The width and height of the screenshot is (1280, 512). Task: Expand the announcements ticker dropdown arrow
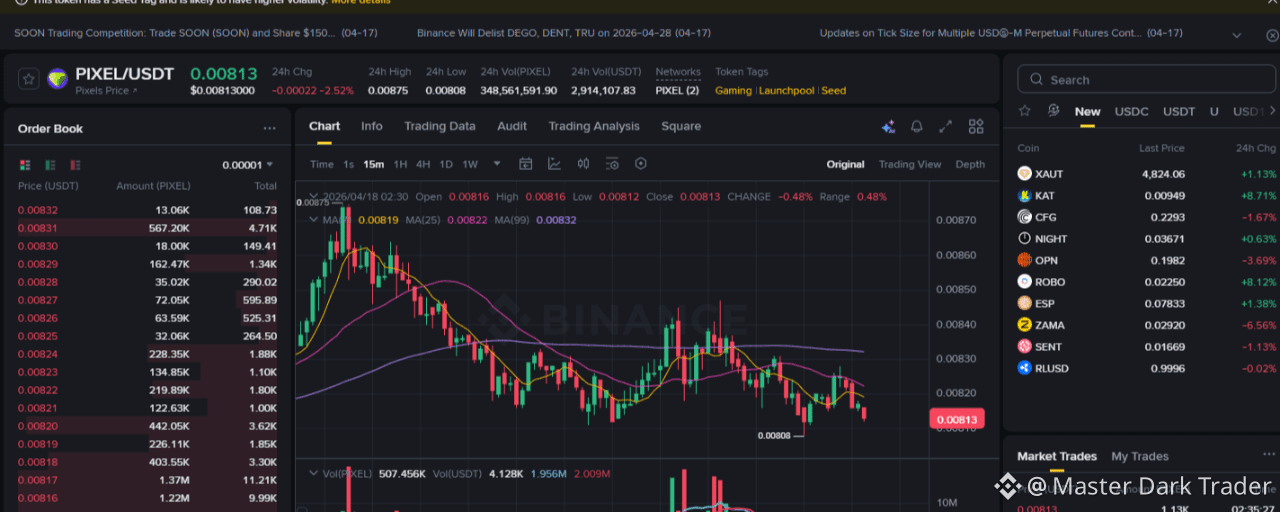pos(1237,34)
